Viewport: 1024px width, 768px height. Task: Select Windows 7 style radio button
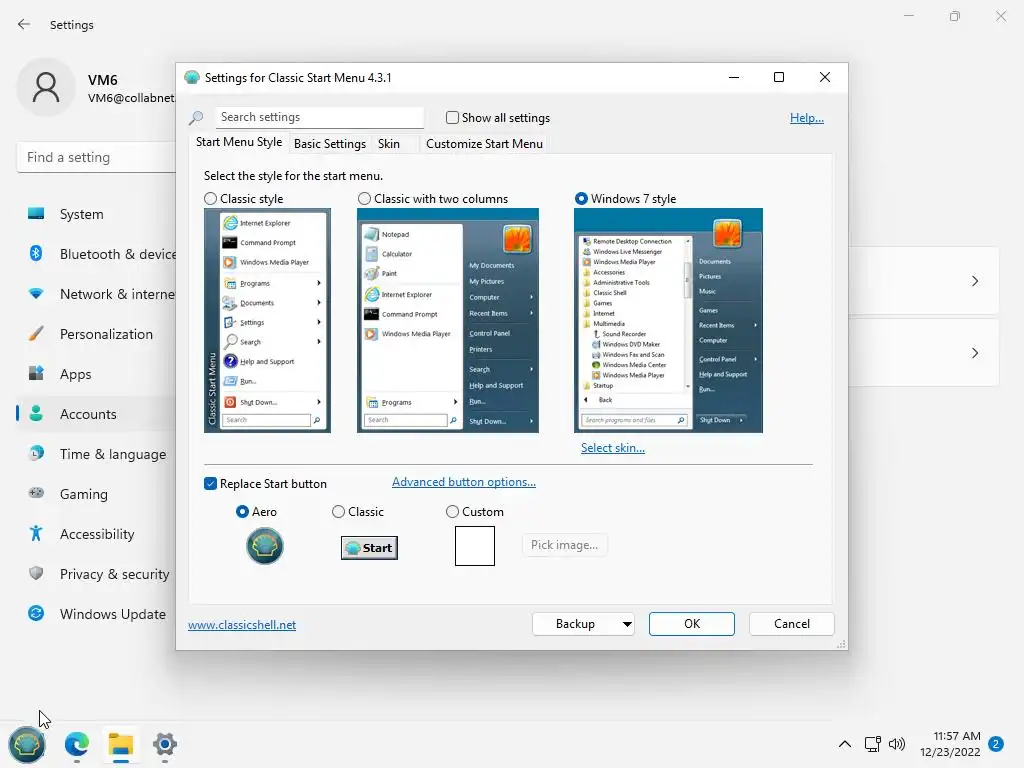581,199
